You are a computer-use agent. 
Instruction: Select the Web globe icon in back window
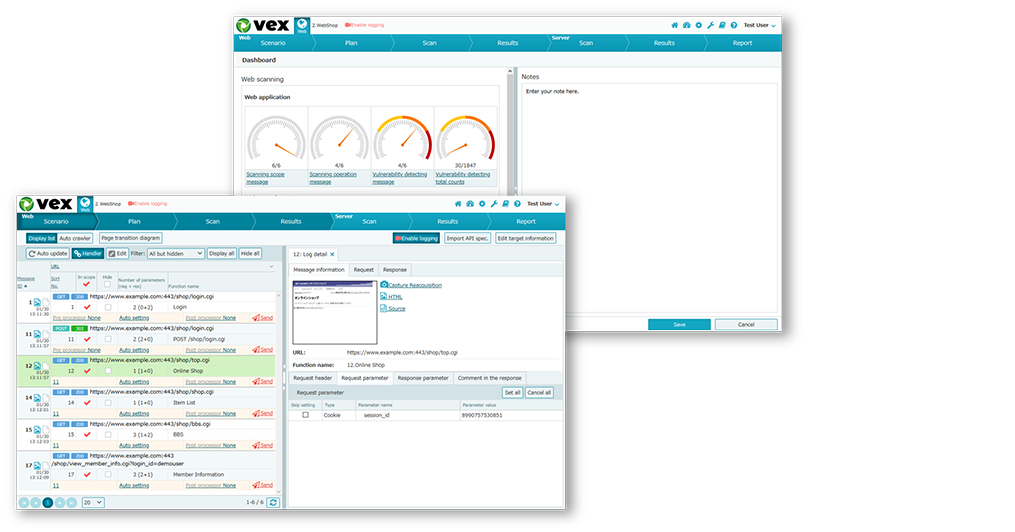[302, 26]
